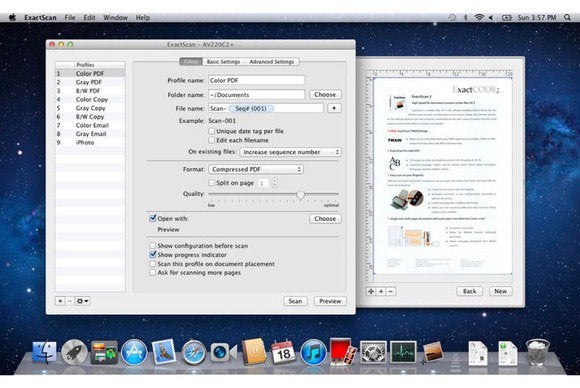Open Photo Booth in the Dock
580x388 pixels.
tap(343, 351)
